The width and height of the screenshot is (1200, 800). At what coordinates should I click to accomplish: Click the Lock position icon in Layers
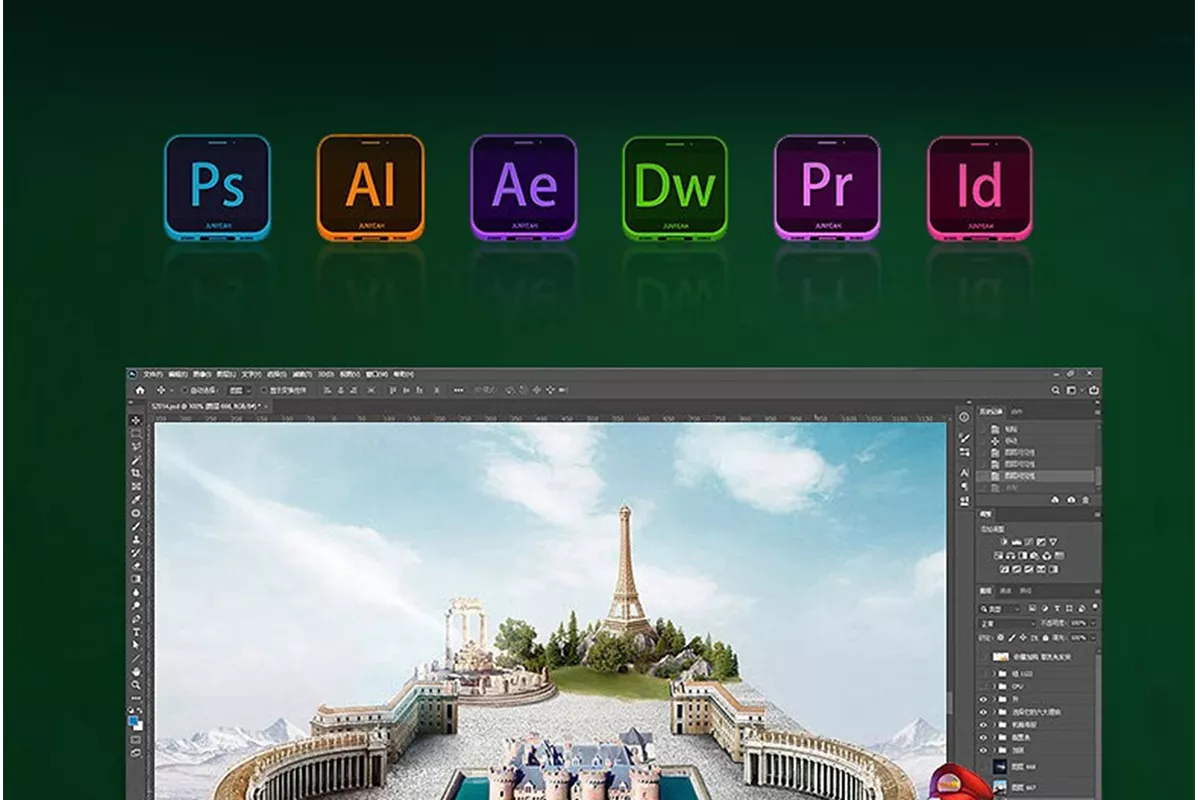pyautogui.click(x=1021, y=637)
